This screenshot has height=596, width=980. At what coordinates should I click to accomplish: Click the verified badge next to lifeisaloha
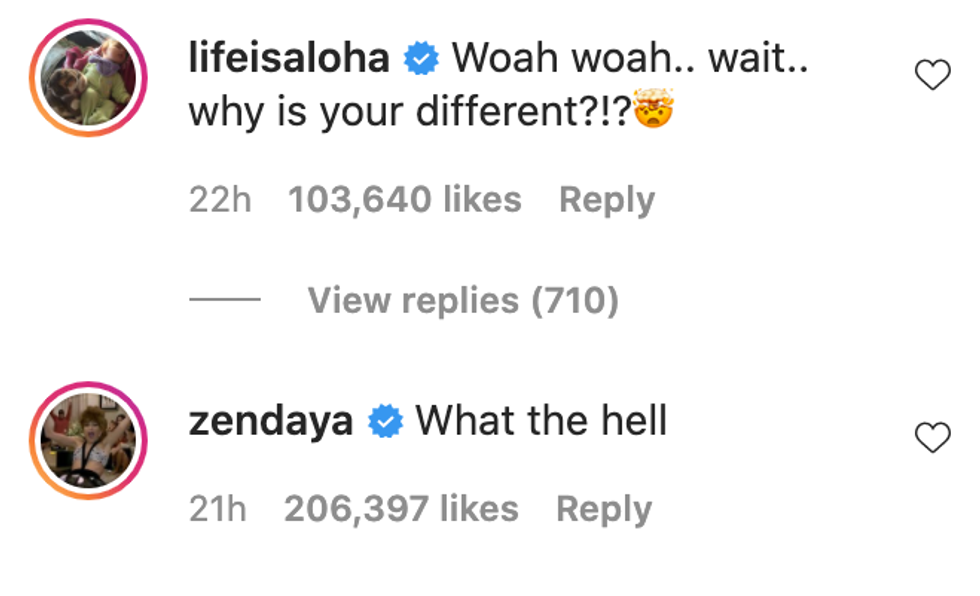(x=421, y=60)
